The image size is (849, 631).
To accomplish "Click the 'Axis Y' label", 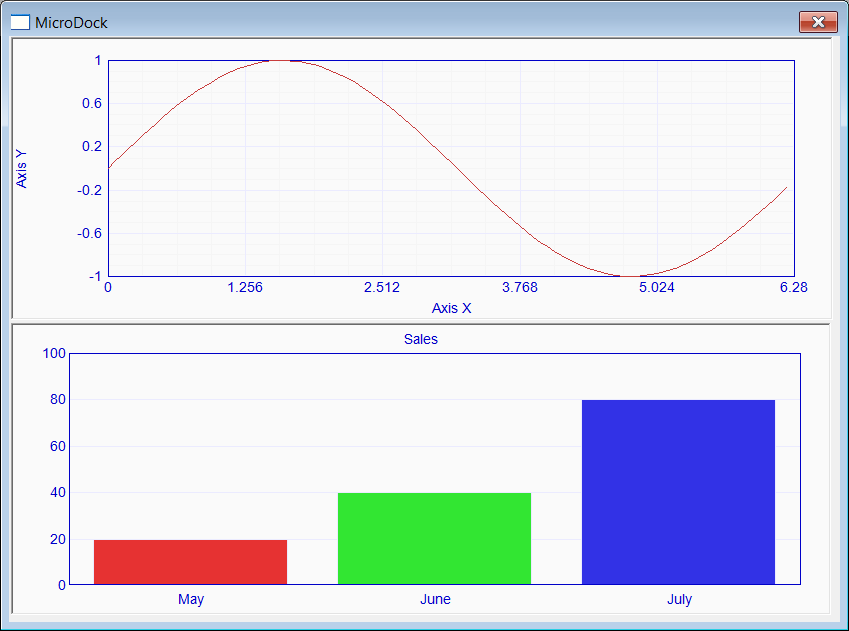I will [21, 169].
